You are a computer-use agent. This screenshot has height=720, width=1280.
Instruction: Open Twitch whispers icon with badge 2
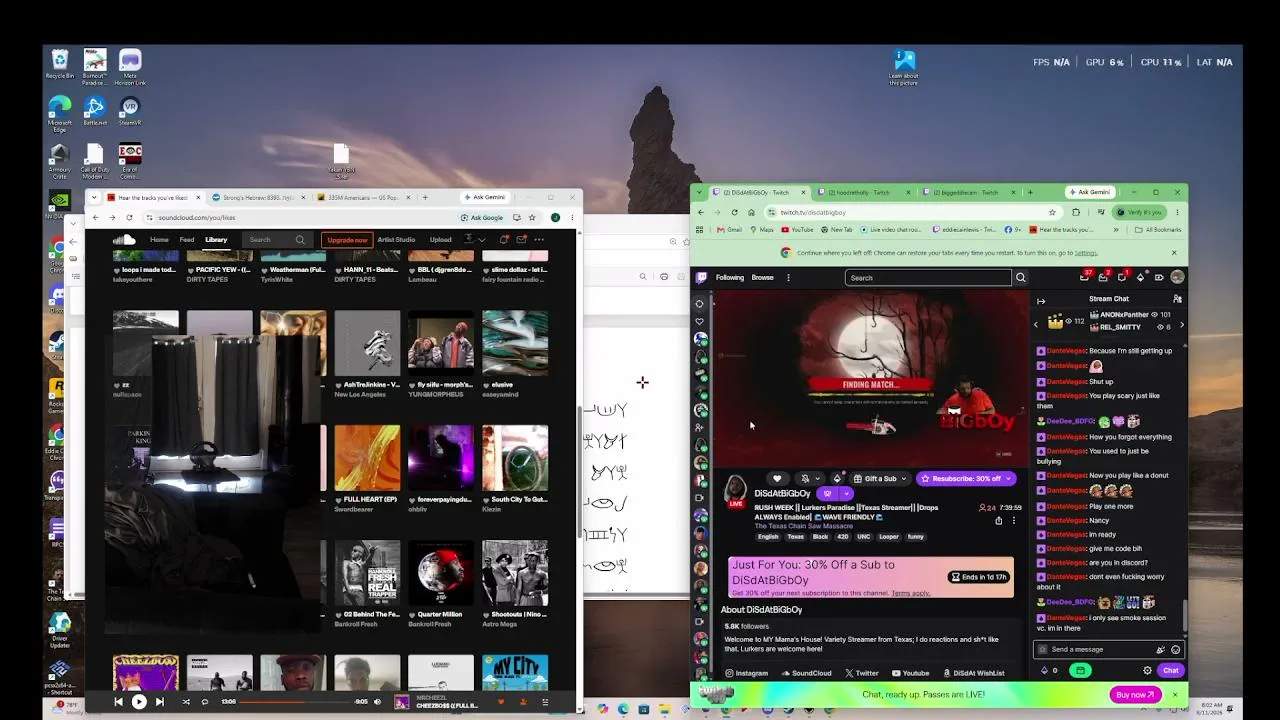[1103, 277]
